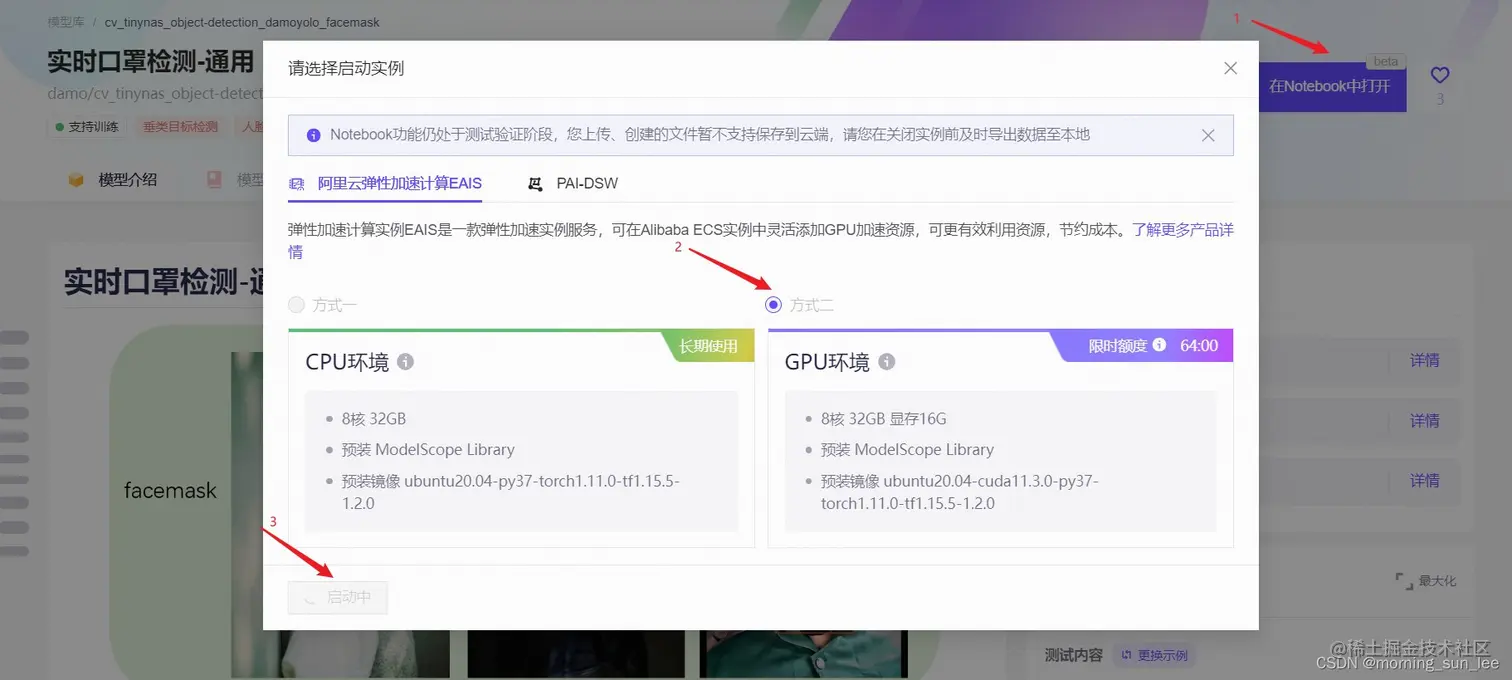Click the 启动中 start button

click(x=337, y=597)
